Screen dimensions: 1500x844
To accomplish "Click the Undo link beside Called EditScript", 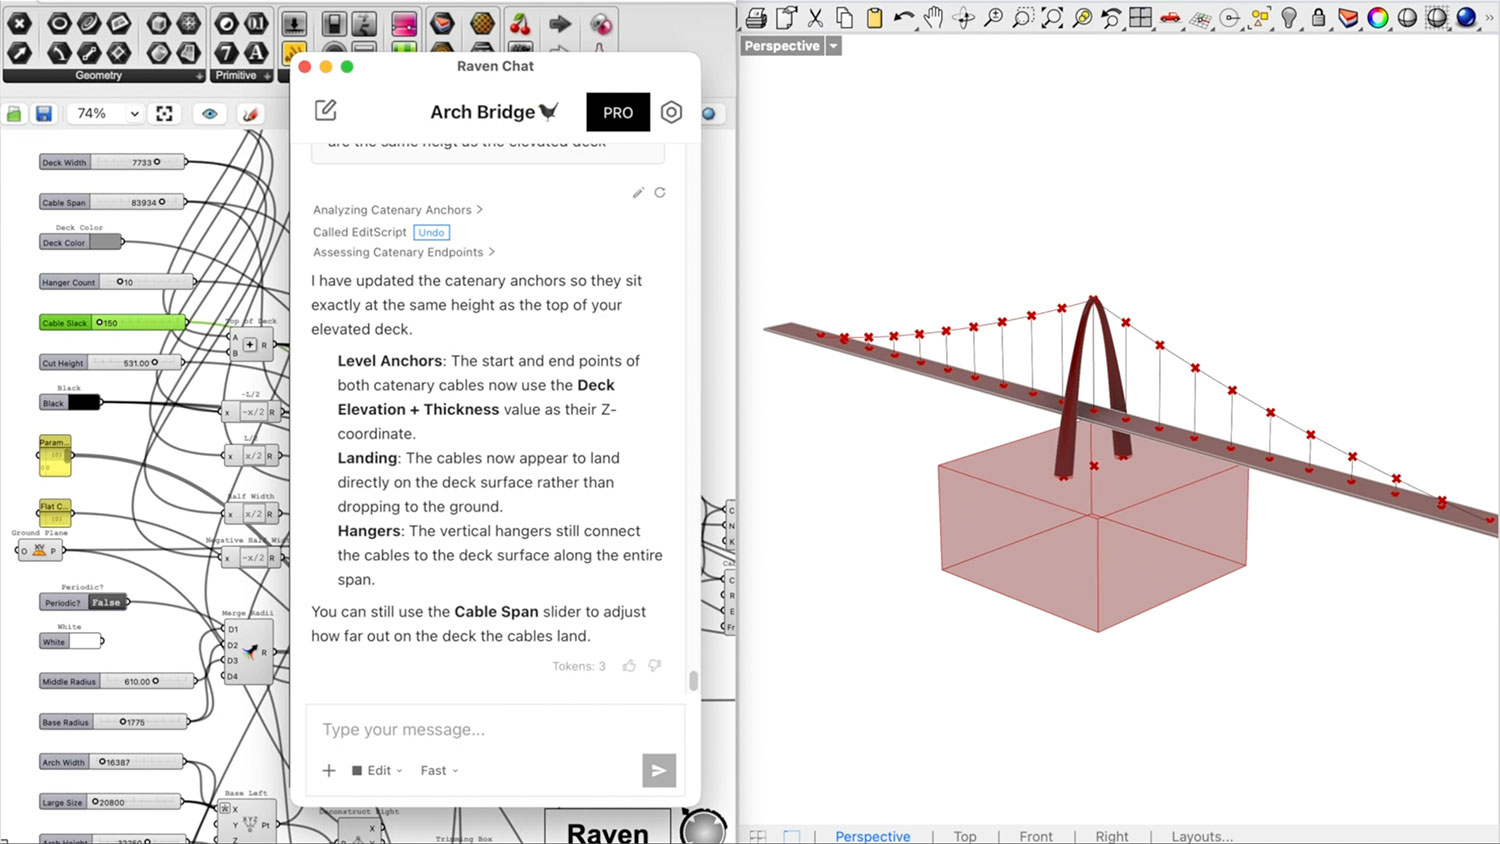I will (431, 232).
